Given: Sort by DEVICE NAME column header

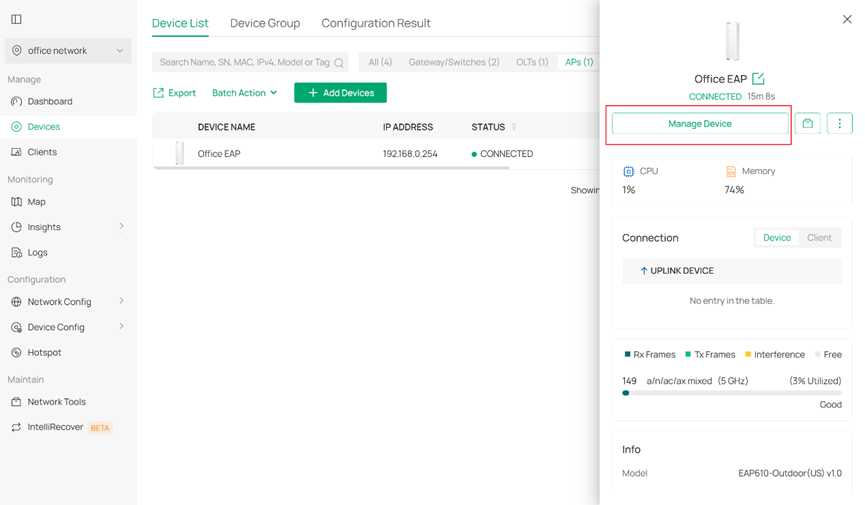Looking at the screenshot, I should (226, 127).
